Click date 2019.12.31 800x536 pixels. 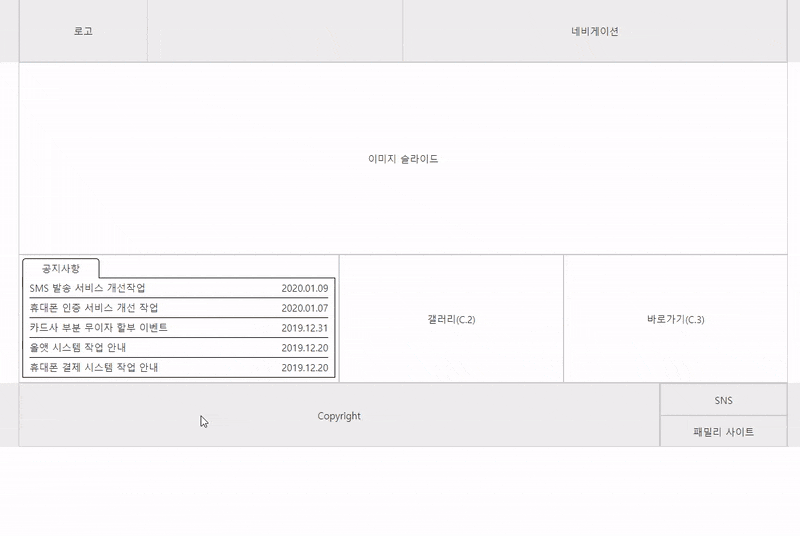tap(305, 328)
